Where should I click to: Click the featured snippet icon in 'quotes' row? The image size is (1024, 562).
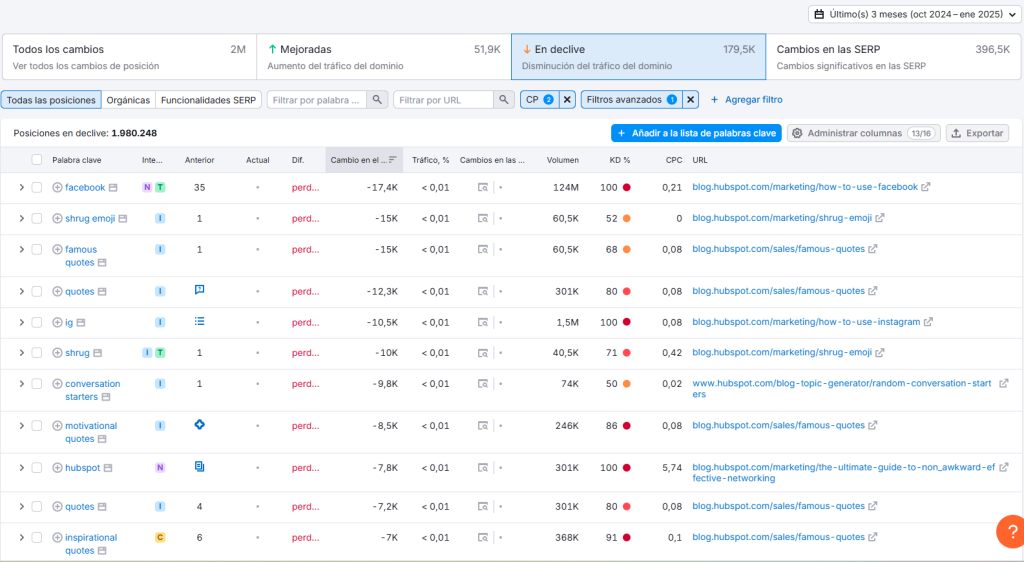(200, 290)
